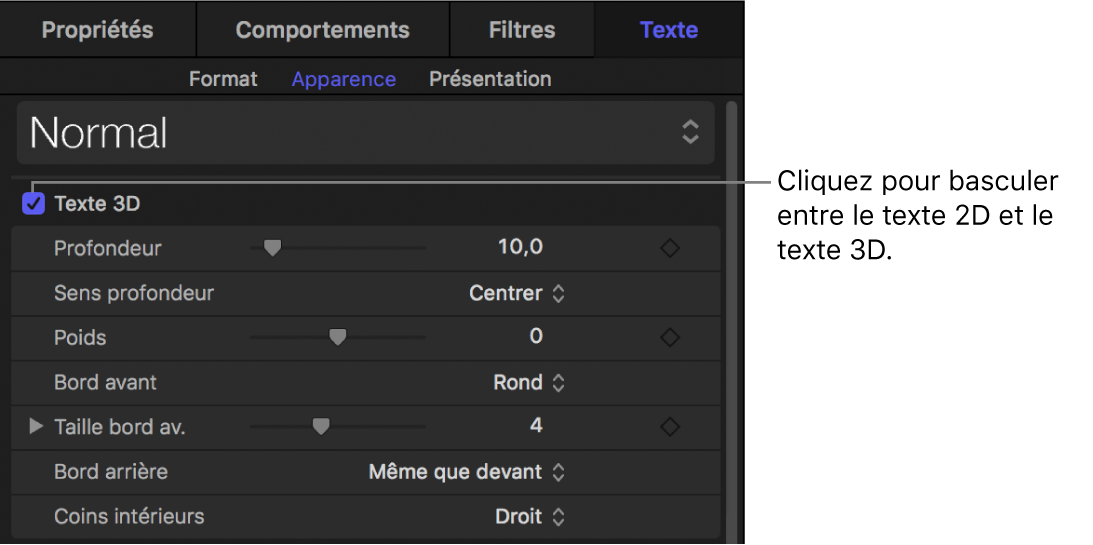Show the Format text pane
Screen dimensions: 1093x545
coord(223,79)
